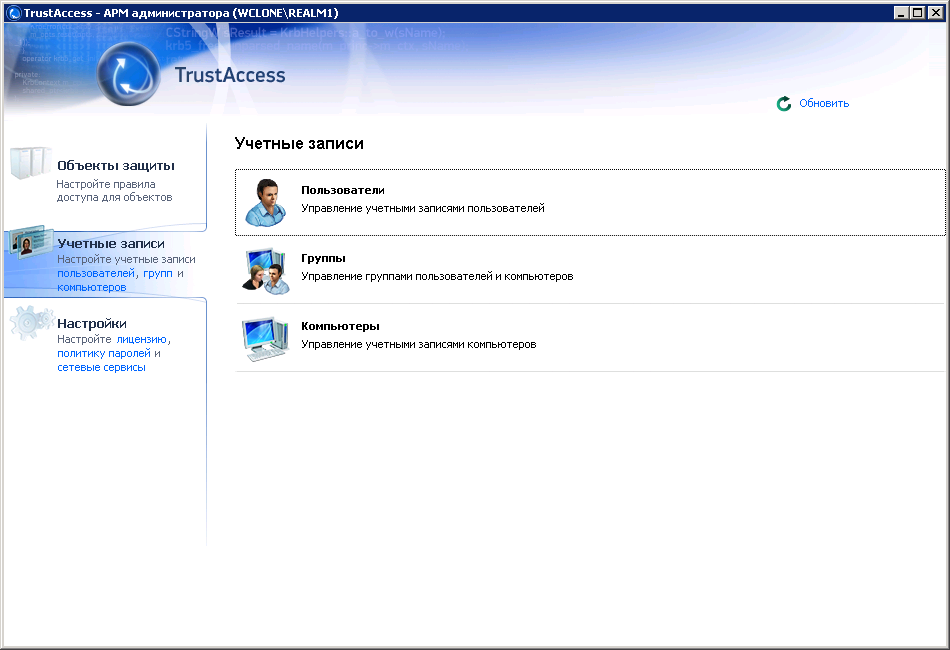Click the Группы two-people icon

[266, 270]
